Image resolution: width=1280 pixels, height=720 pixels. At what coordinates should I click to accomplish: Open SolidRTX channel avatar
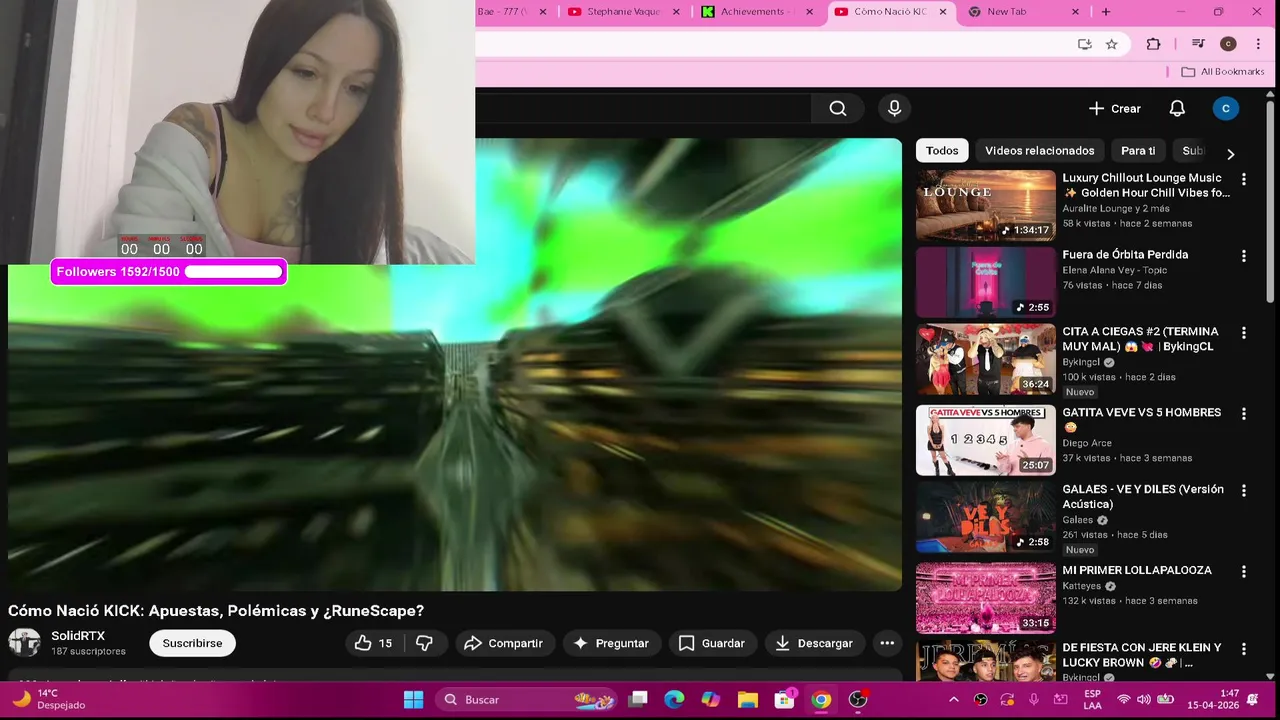[24, 642]
